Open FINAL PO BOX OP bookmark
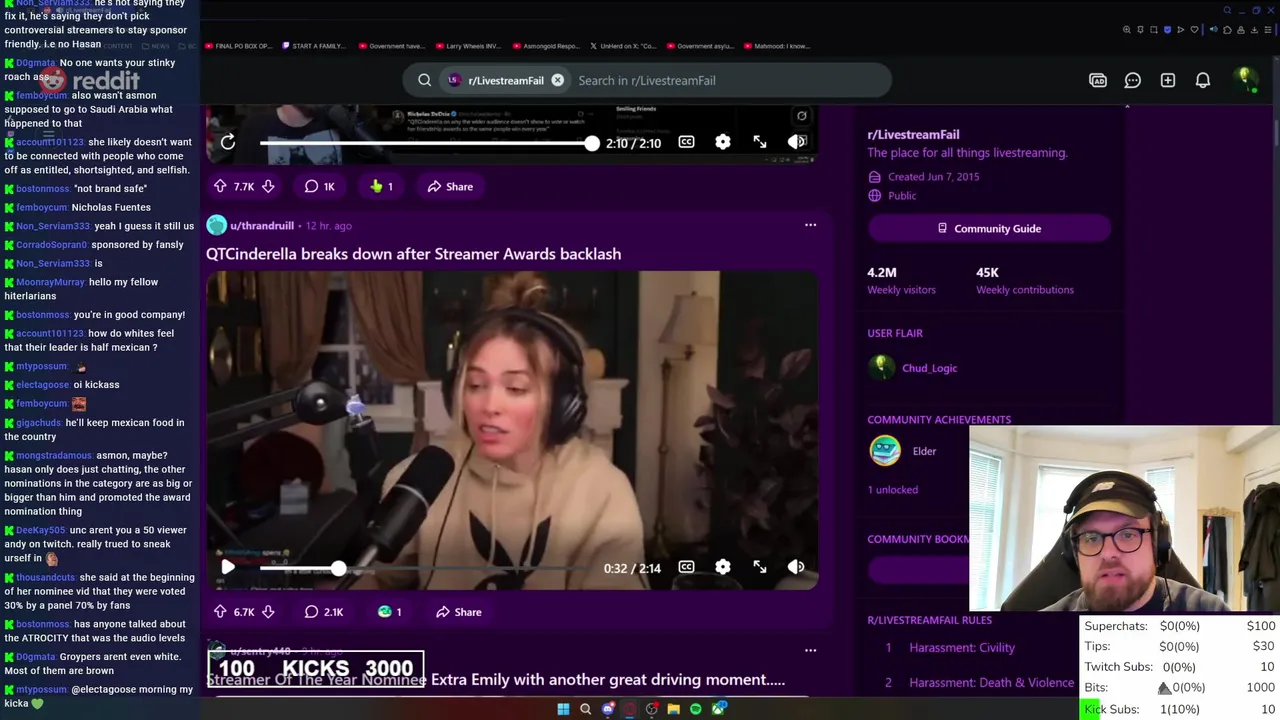This screenshot has height=720, width=1280. coord(238,46)
